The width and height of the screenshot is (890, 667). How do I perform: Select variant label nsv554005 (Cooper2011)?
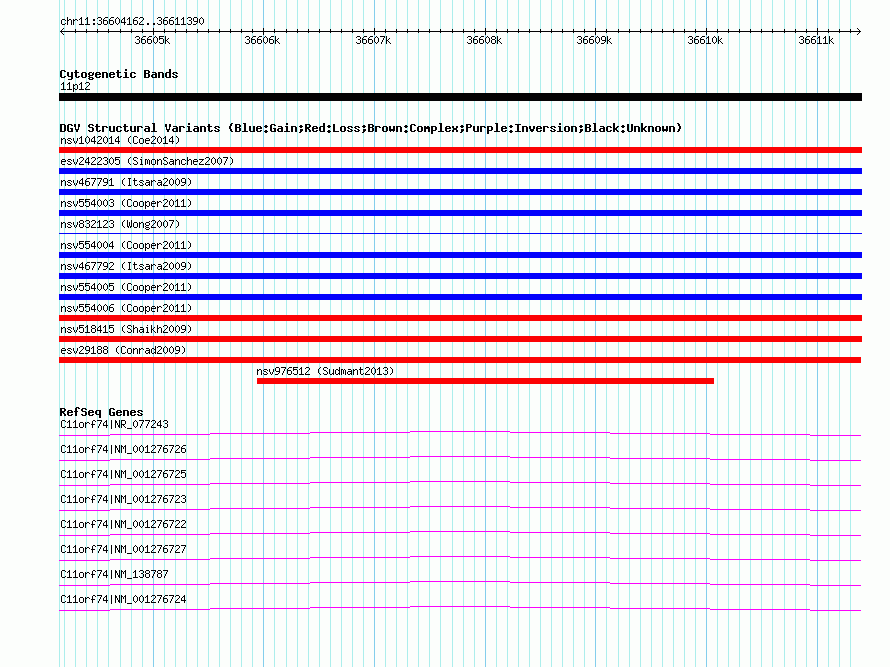(x=126, y=287)
